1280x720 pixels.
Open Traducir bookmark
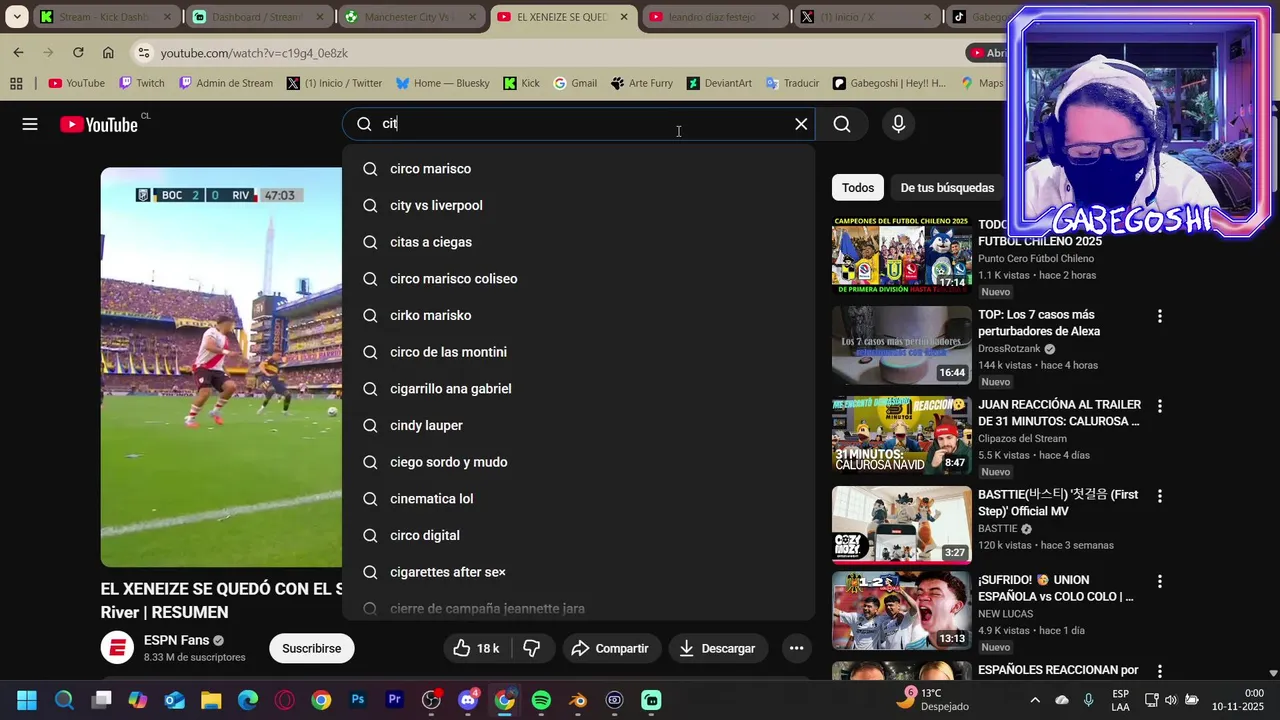point(792,83)
